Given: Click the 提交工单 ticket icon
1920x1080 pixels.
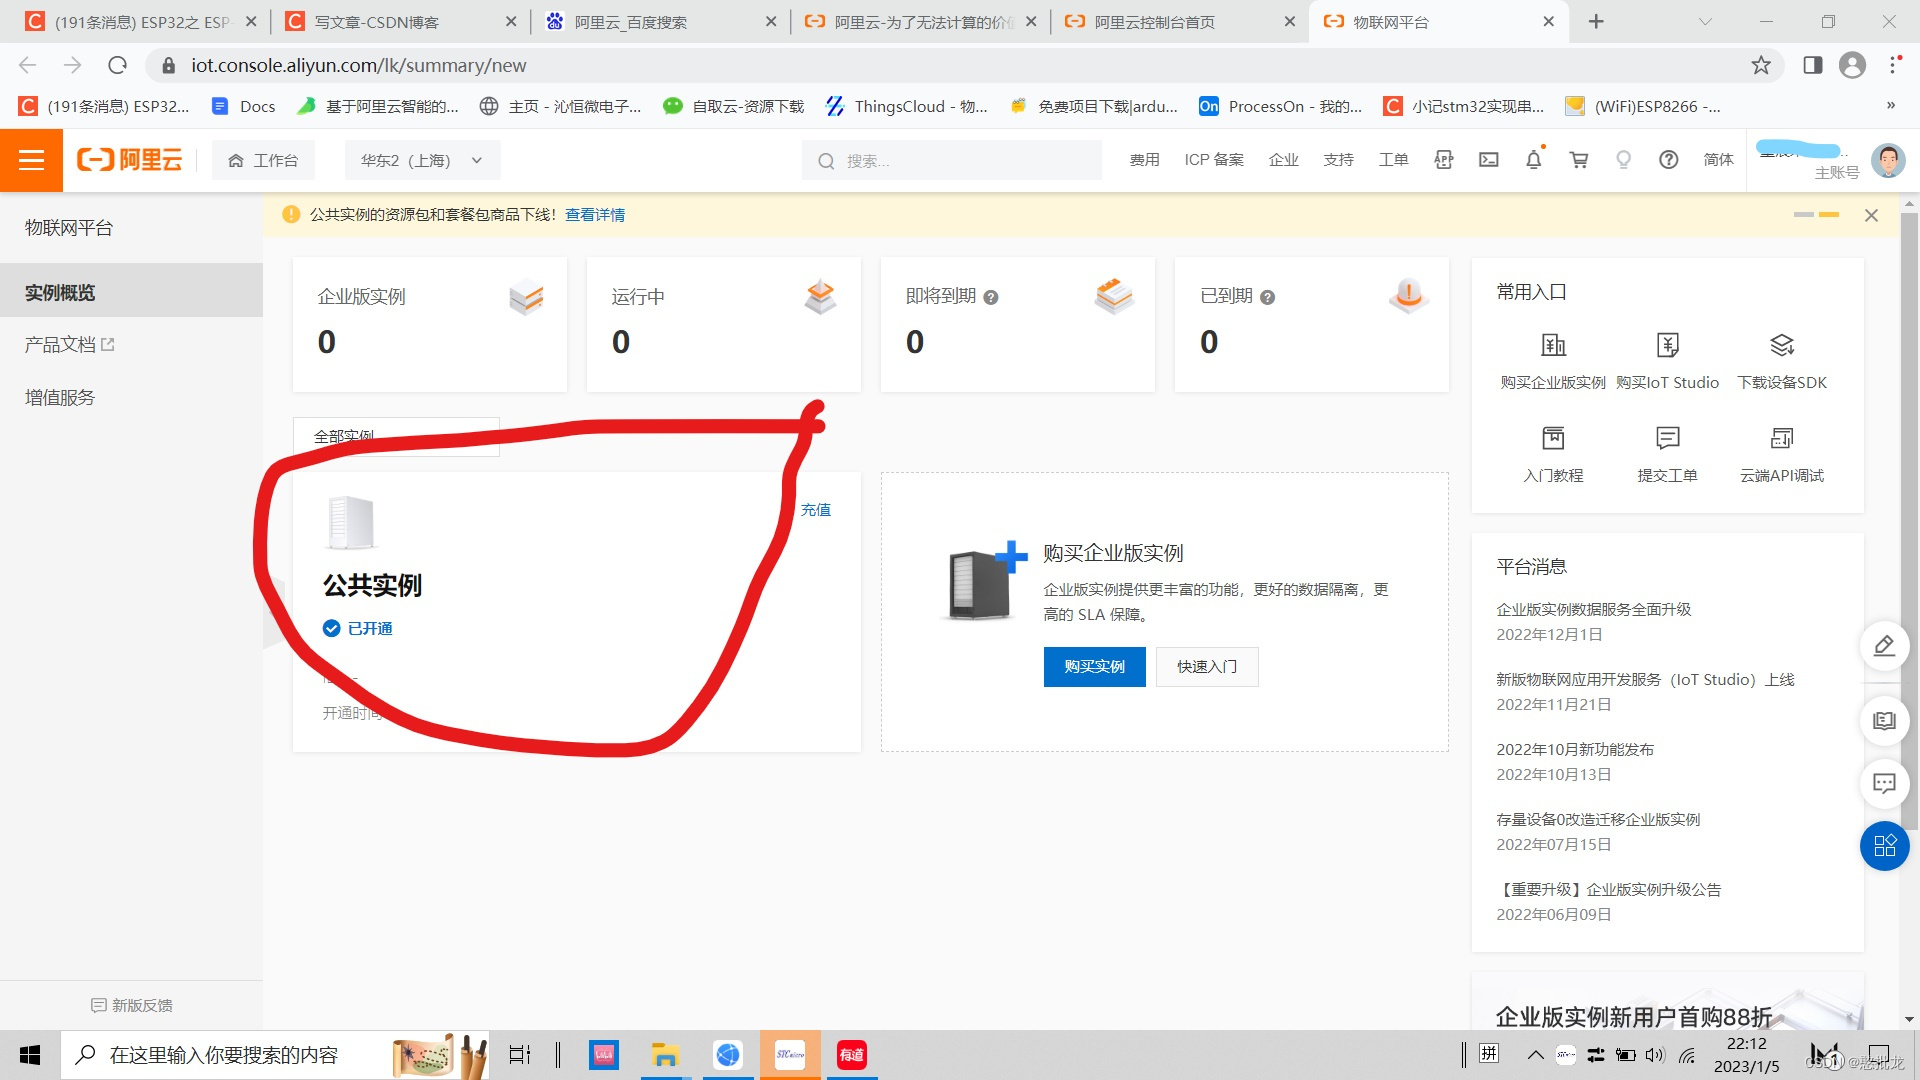Looking at the screenshot, I should [x=1667, y=438].
